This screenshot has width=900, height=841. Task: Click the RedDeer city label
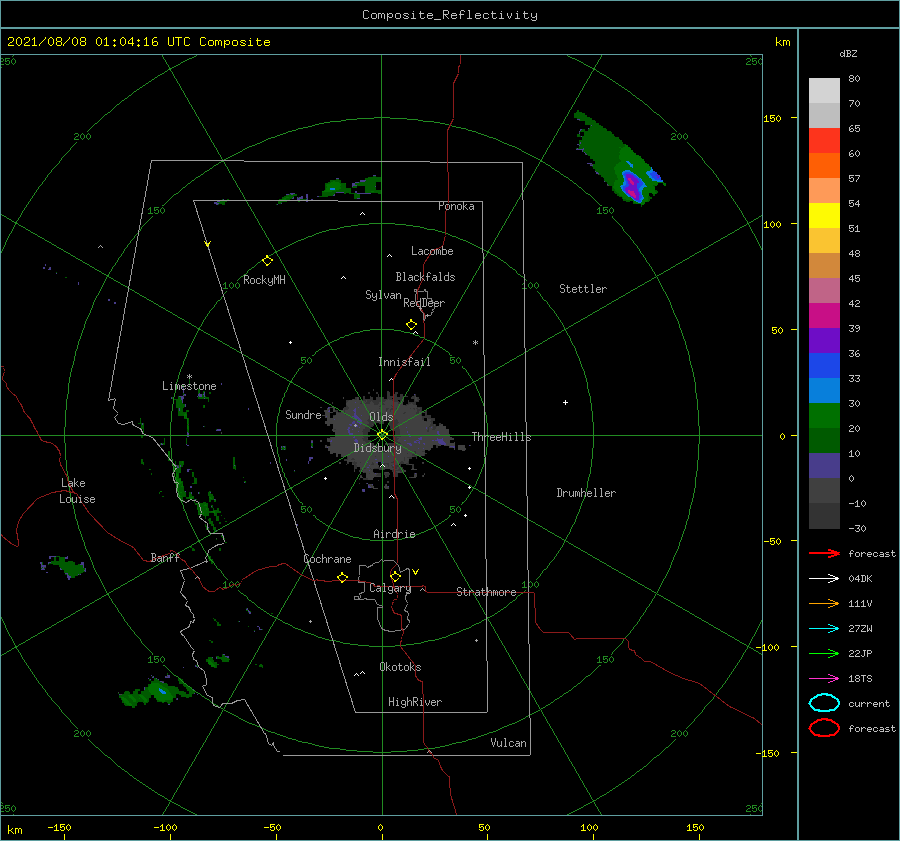(x=424, y=303)
